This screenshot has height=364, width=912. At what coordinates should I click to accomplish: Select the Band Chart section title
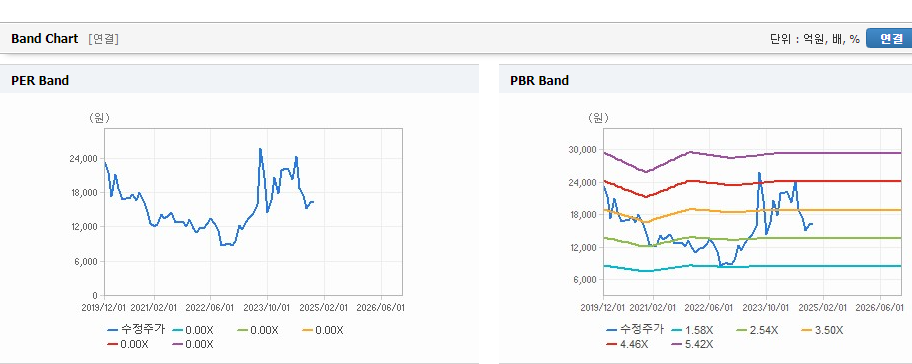[x=44, y=38]
